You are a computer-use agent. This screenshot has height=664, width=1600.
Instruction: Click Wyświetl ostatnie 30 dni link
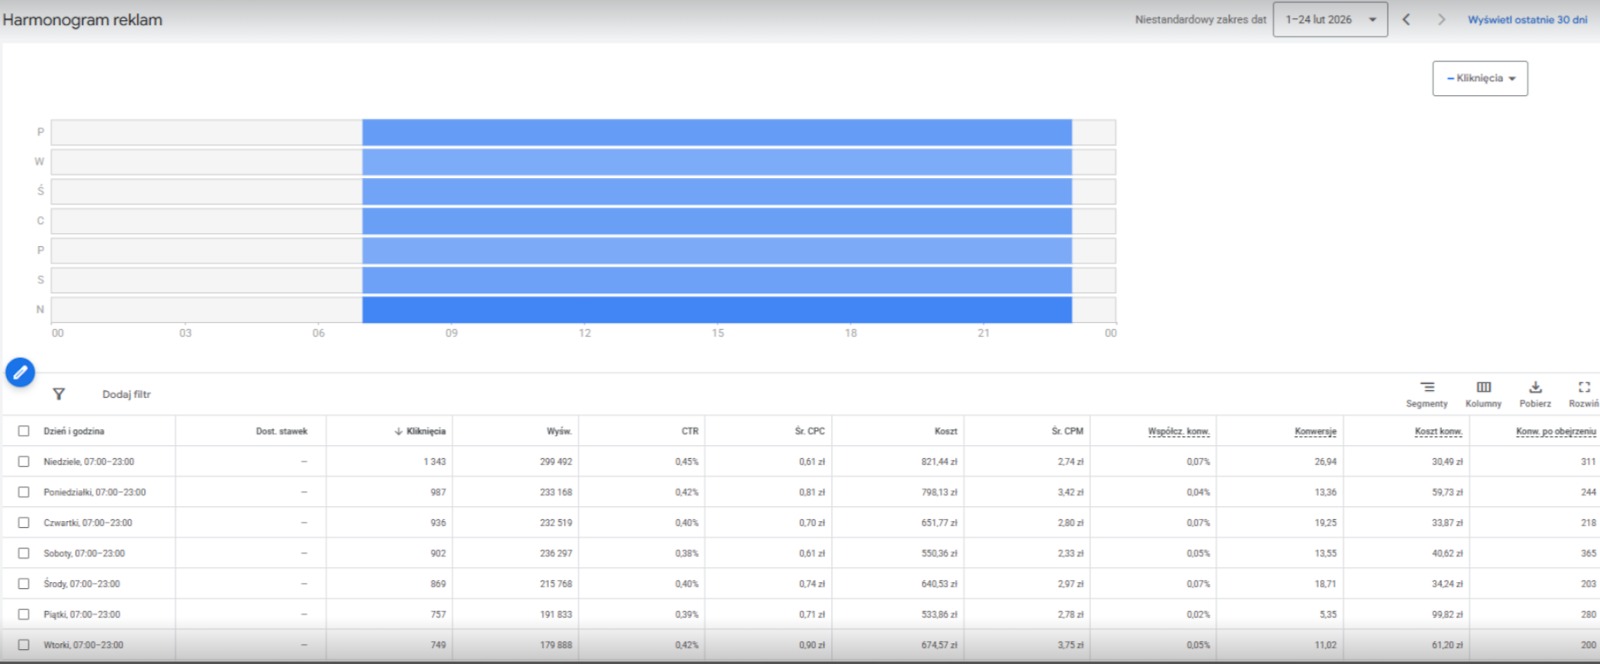(1527, 19)
